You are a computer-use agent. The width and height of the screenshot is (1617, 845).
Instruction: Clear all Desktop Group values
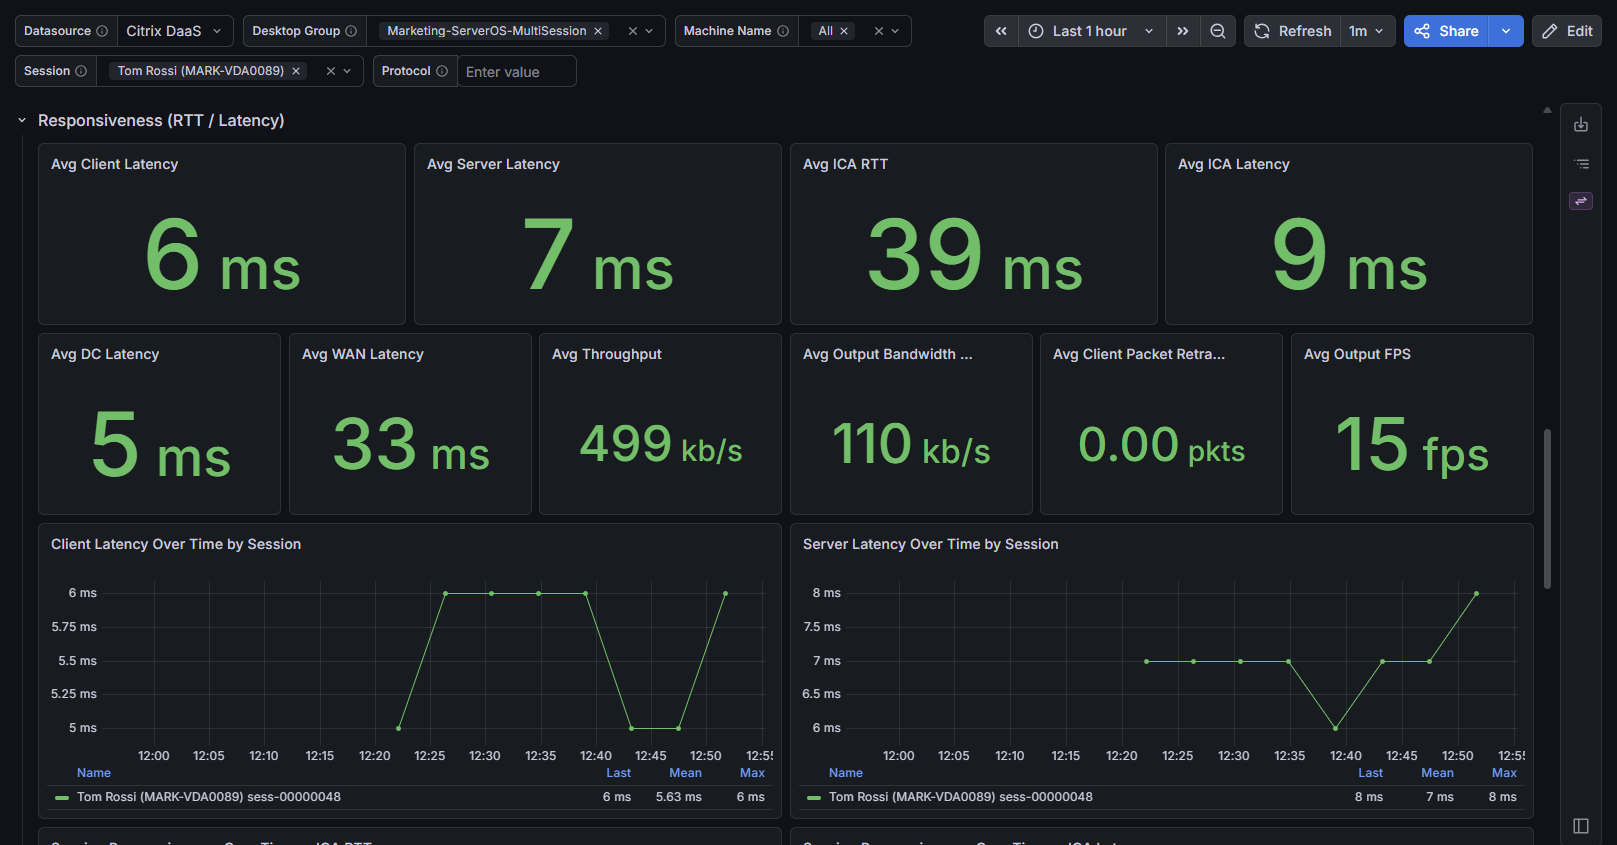pyautogui.click(x=632, y=31)
